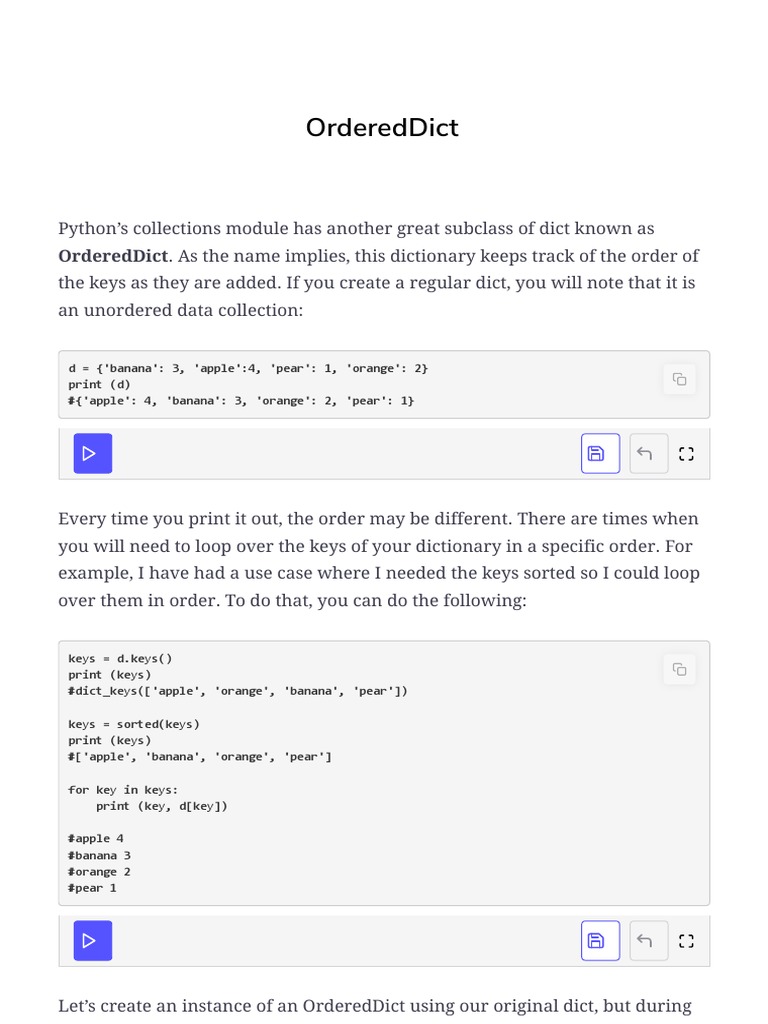The height and width of the screenshot is (1024, 768).
Task: Copy the banana dictionary code snippet
Action: point(680,379)
